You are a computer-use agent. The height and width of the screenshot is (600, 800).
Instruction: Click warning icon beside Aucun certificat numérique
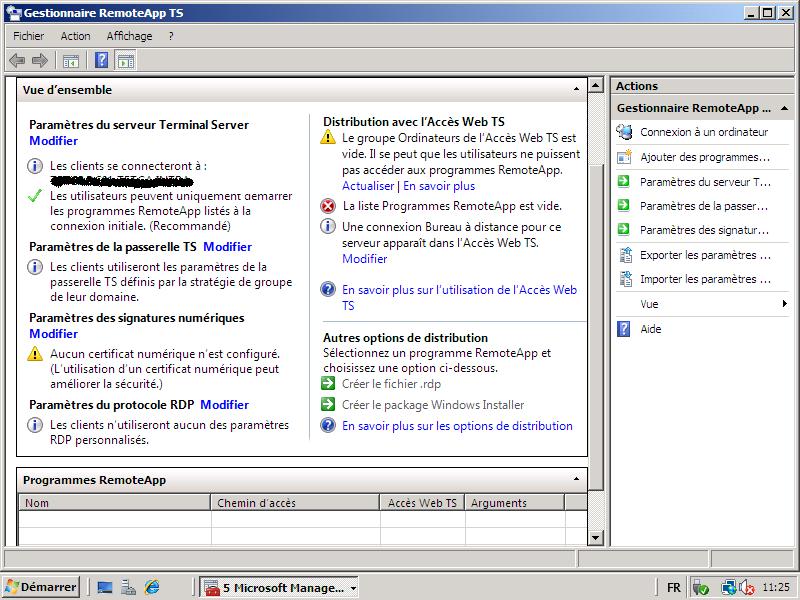[35, 353]
